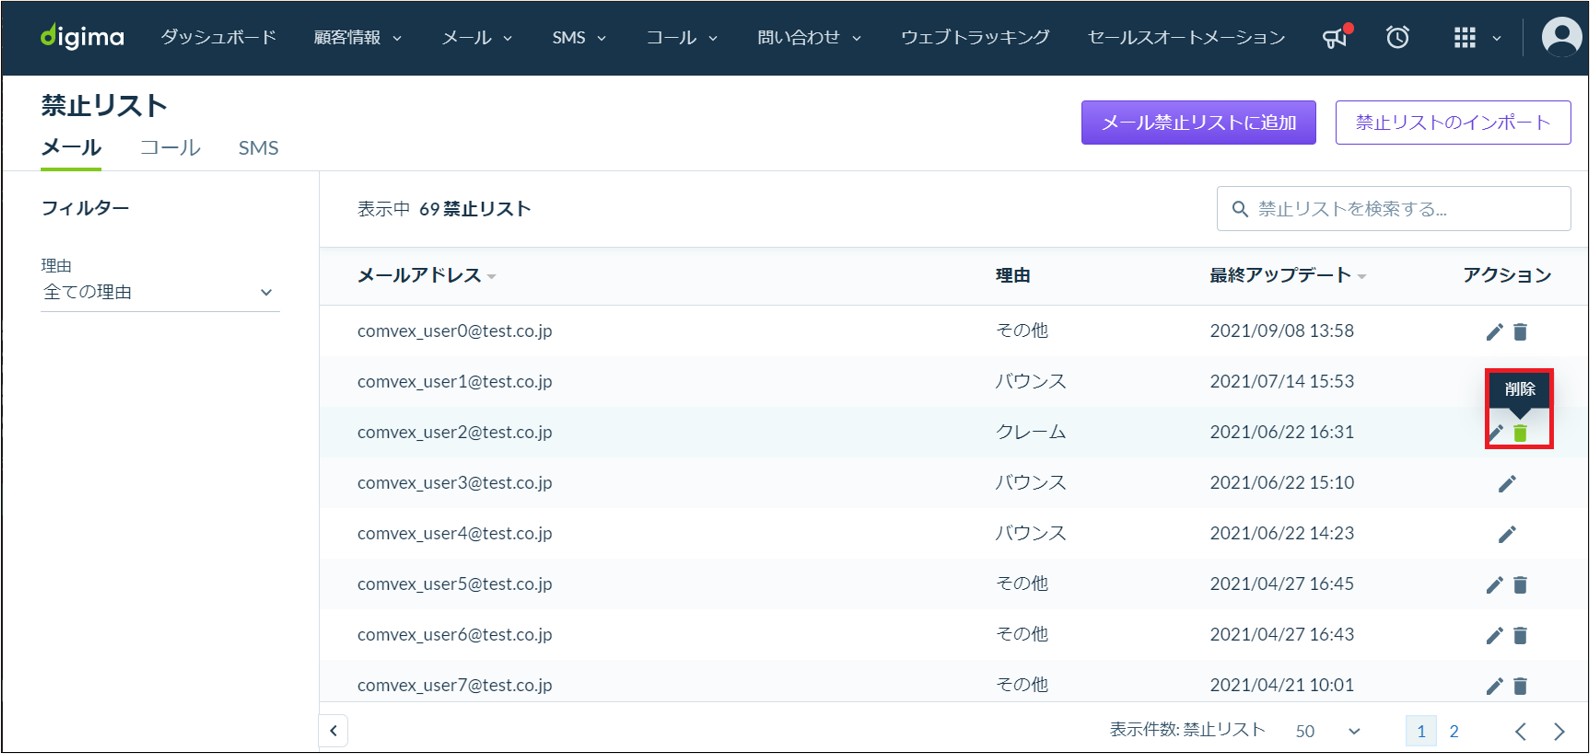
Task: Switch to the SMS tab under 禁止リスト
Action: pyautogui.click(x=258, y=148)
